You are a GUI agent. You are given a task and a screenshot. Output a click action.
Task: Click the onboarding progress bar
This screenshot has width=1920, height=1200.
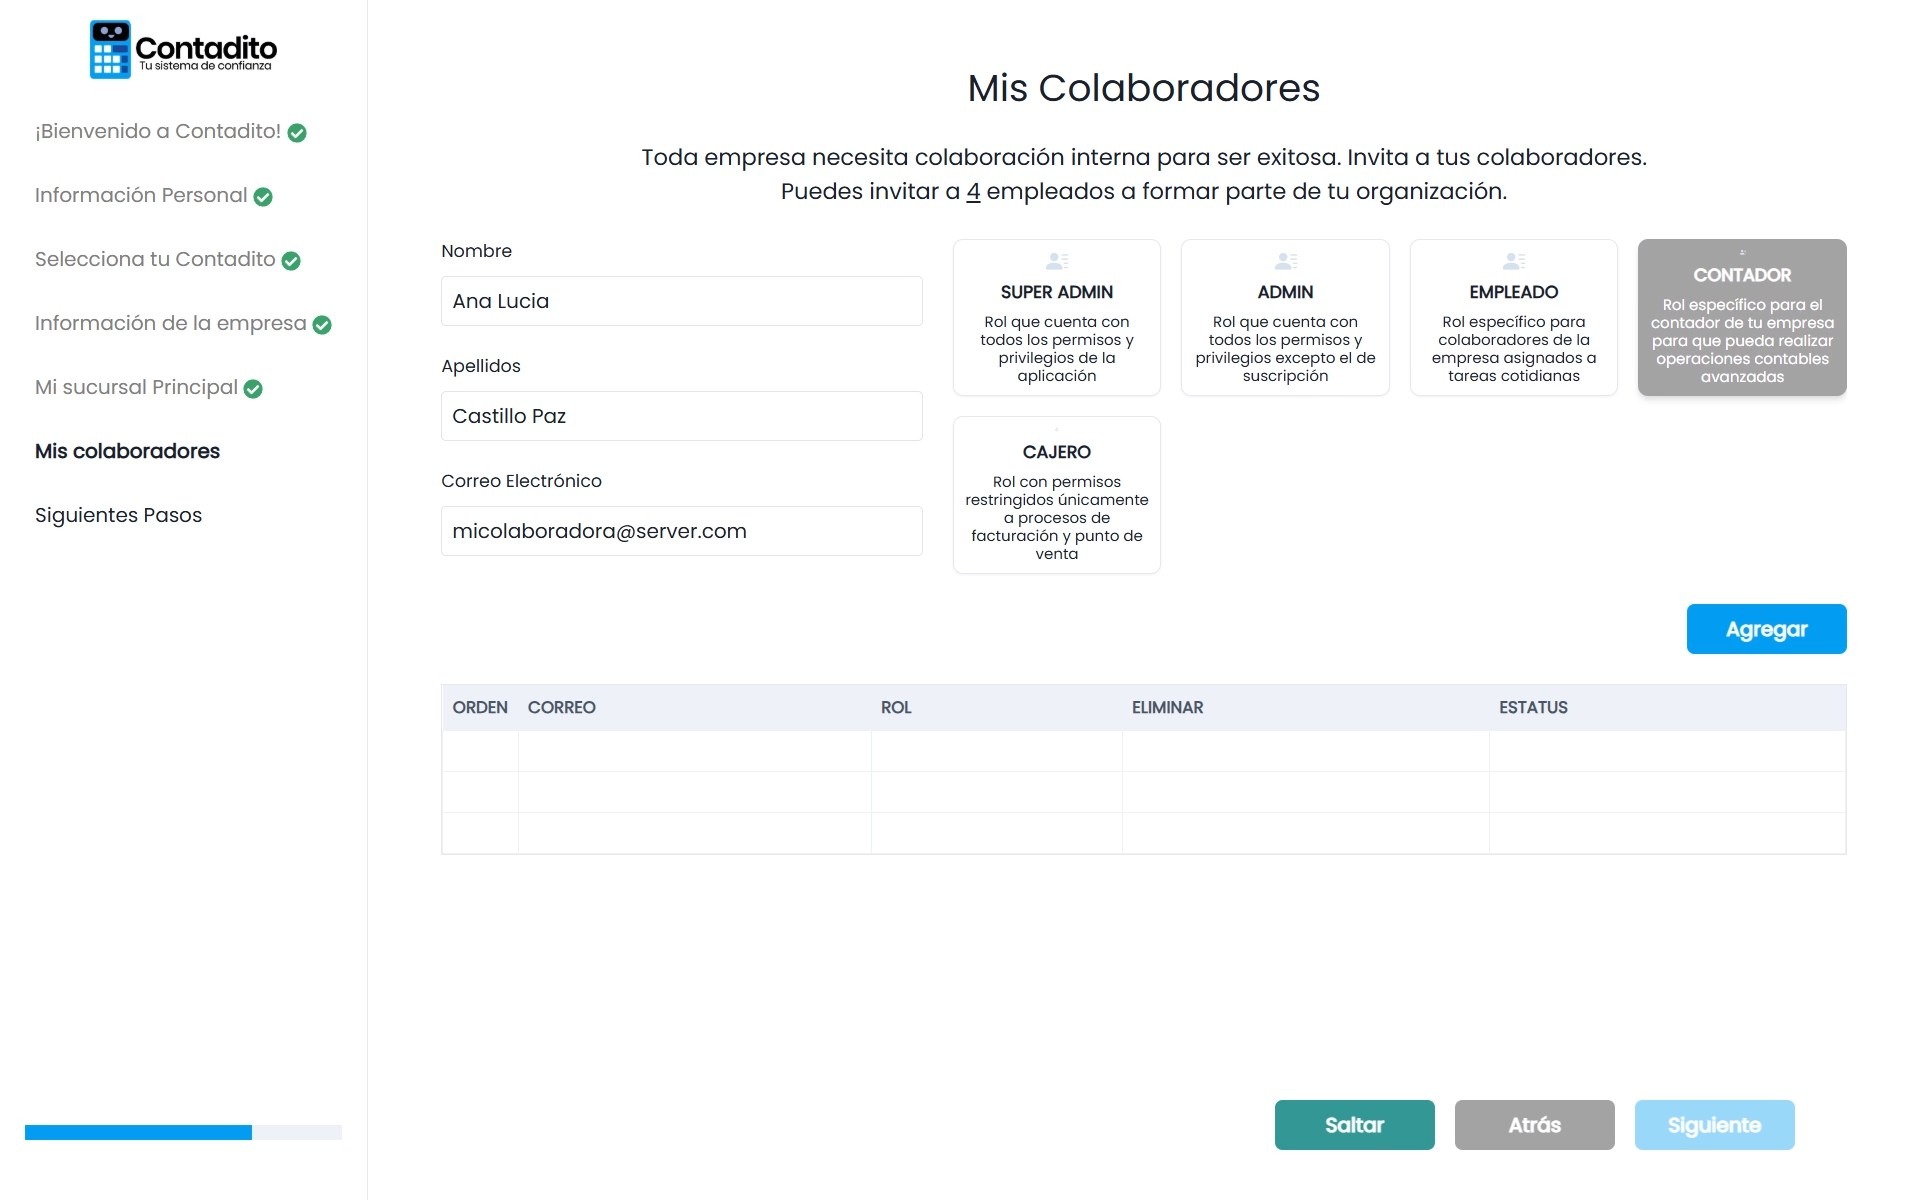coord(183,1132)
